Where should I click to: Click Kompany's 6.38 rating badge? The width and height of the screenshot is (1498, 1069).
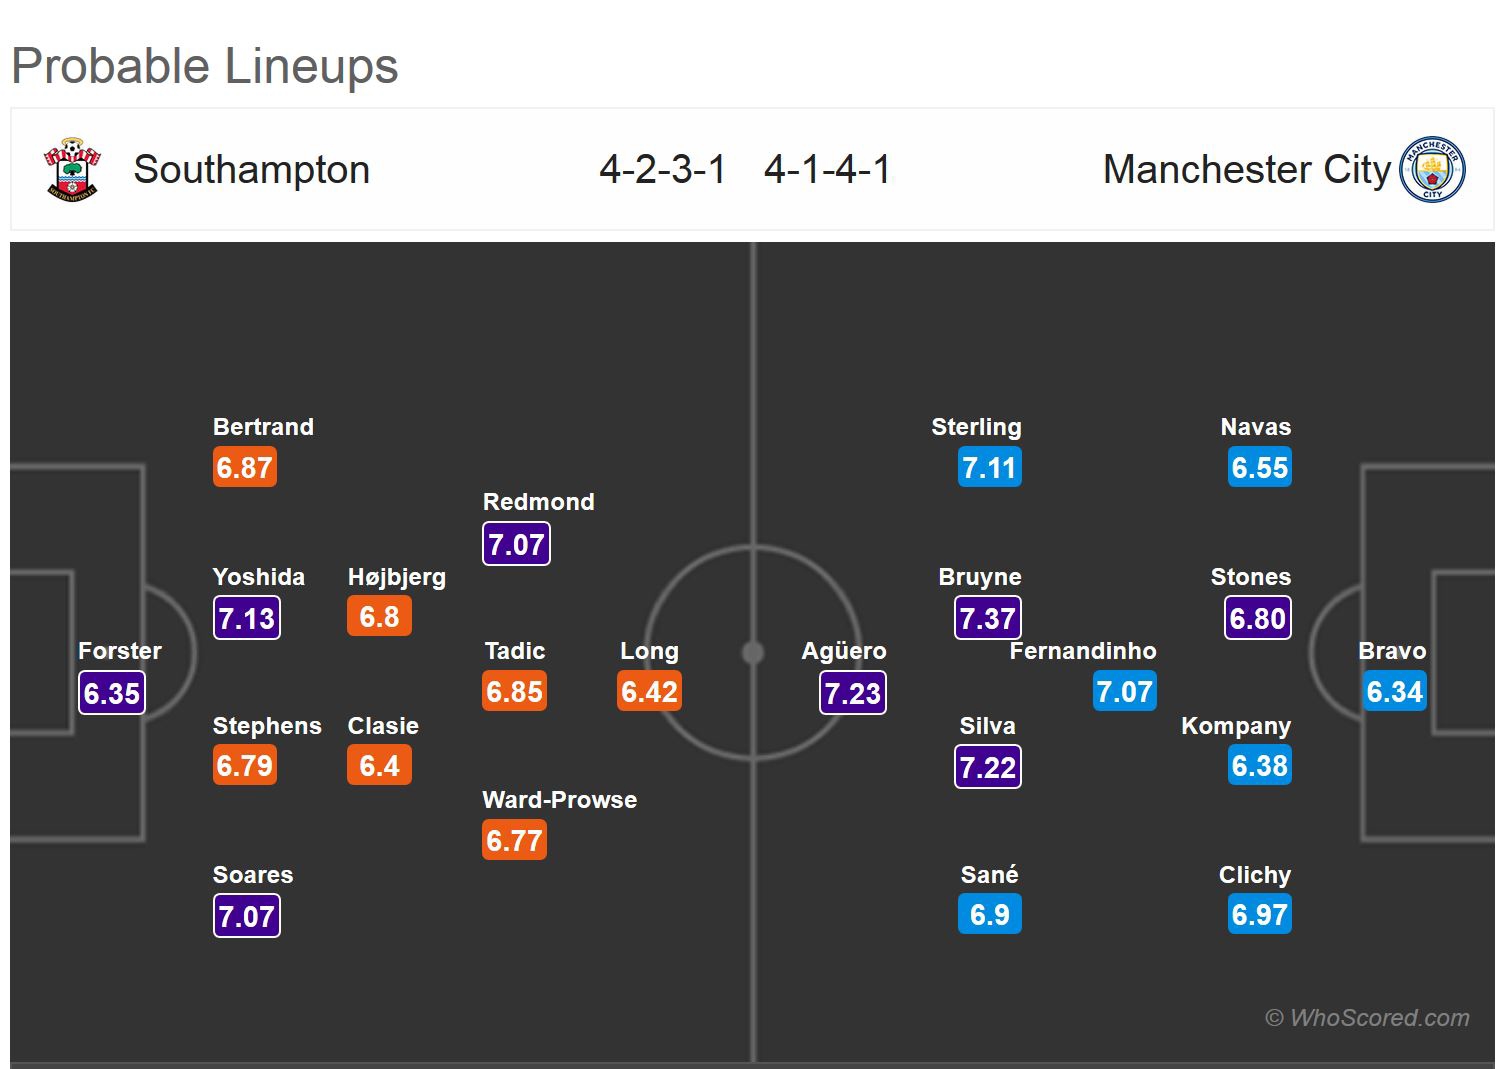pyautogui.click(x=1260, y=765)
